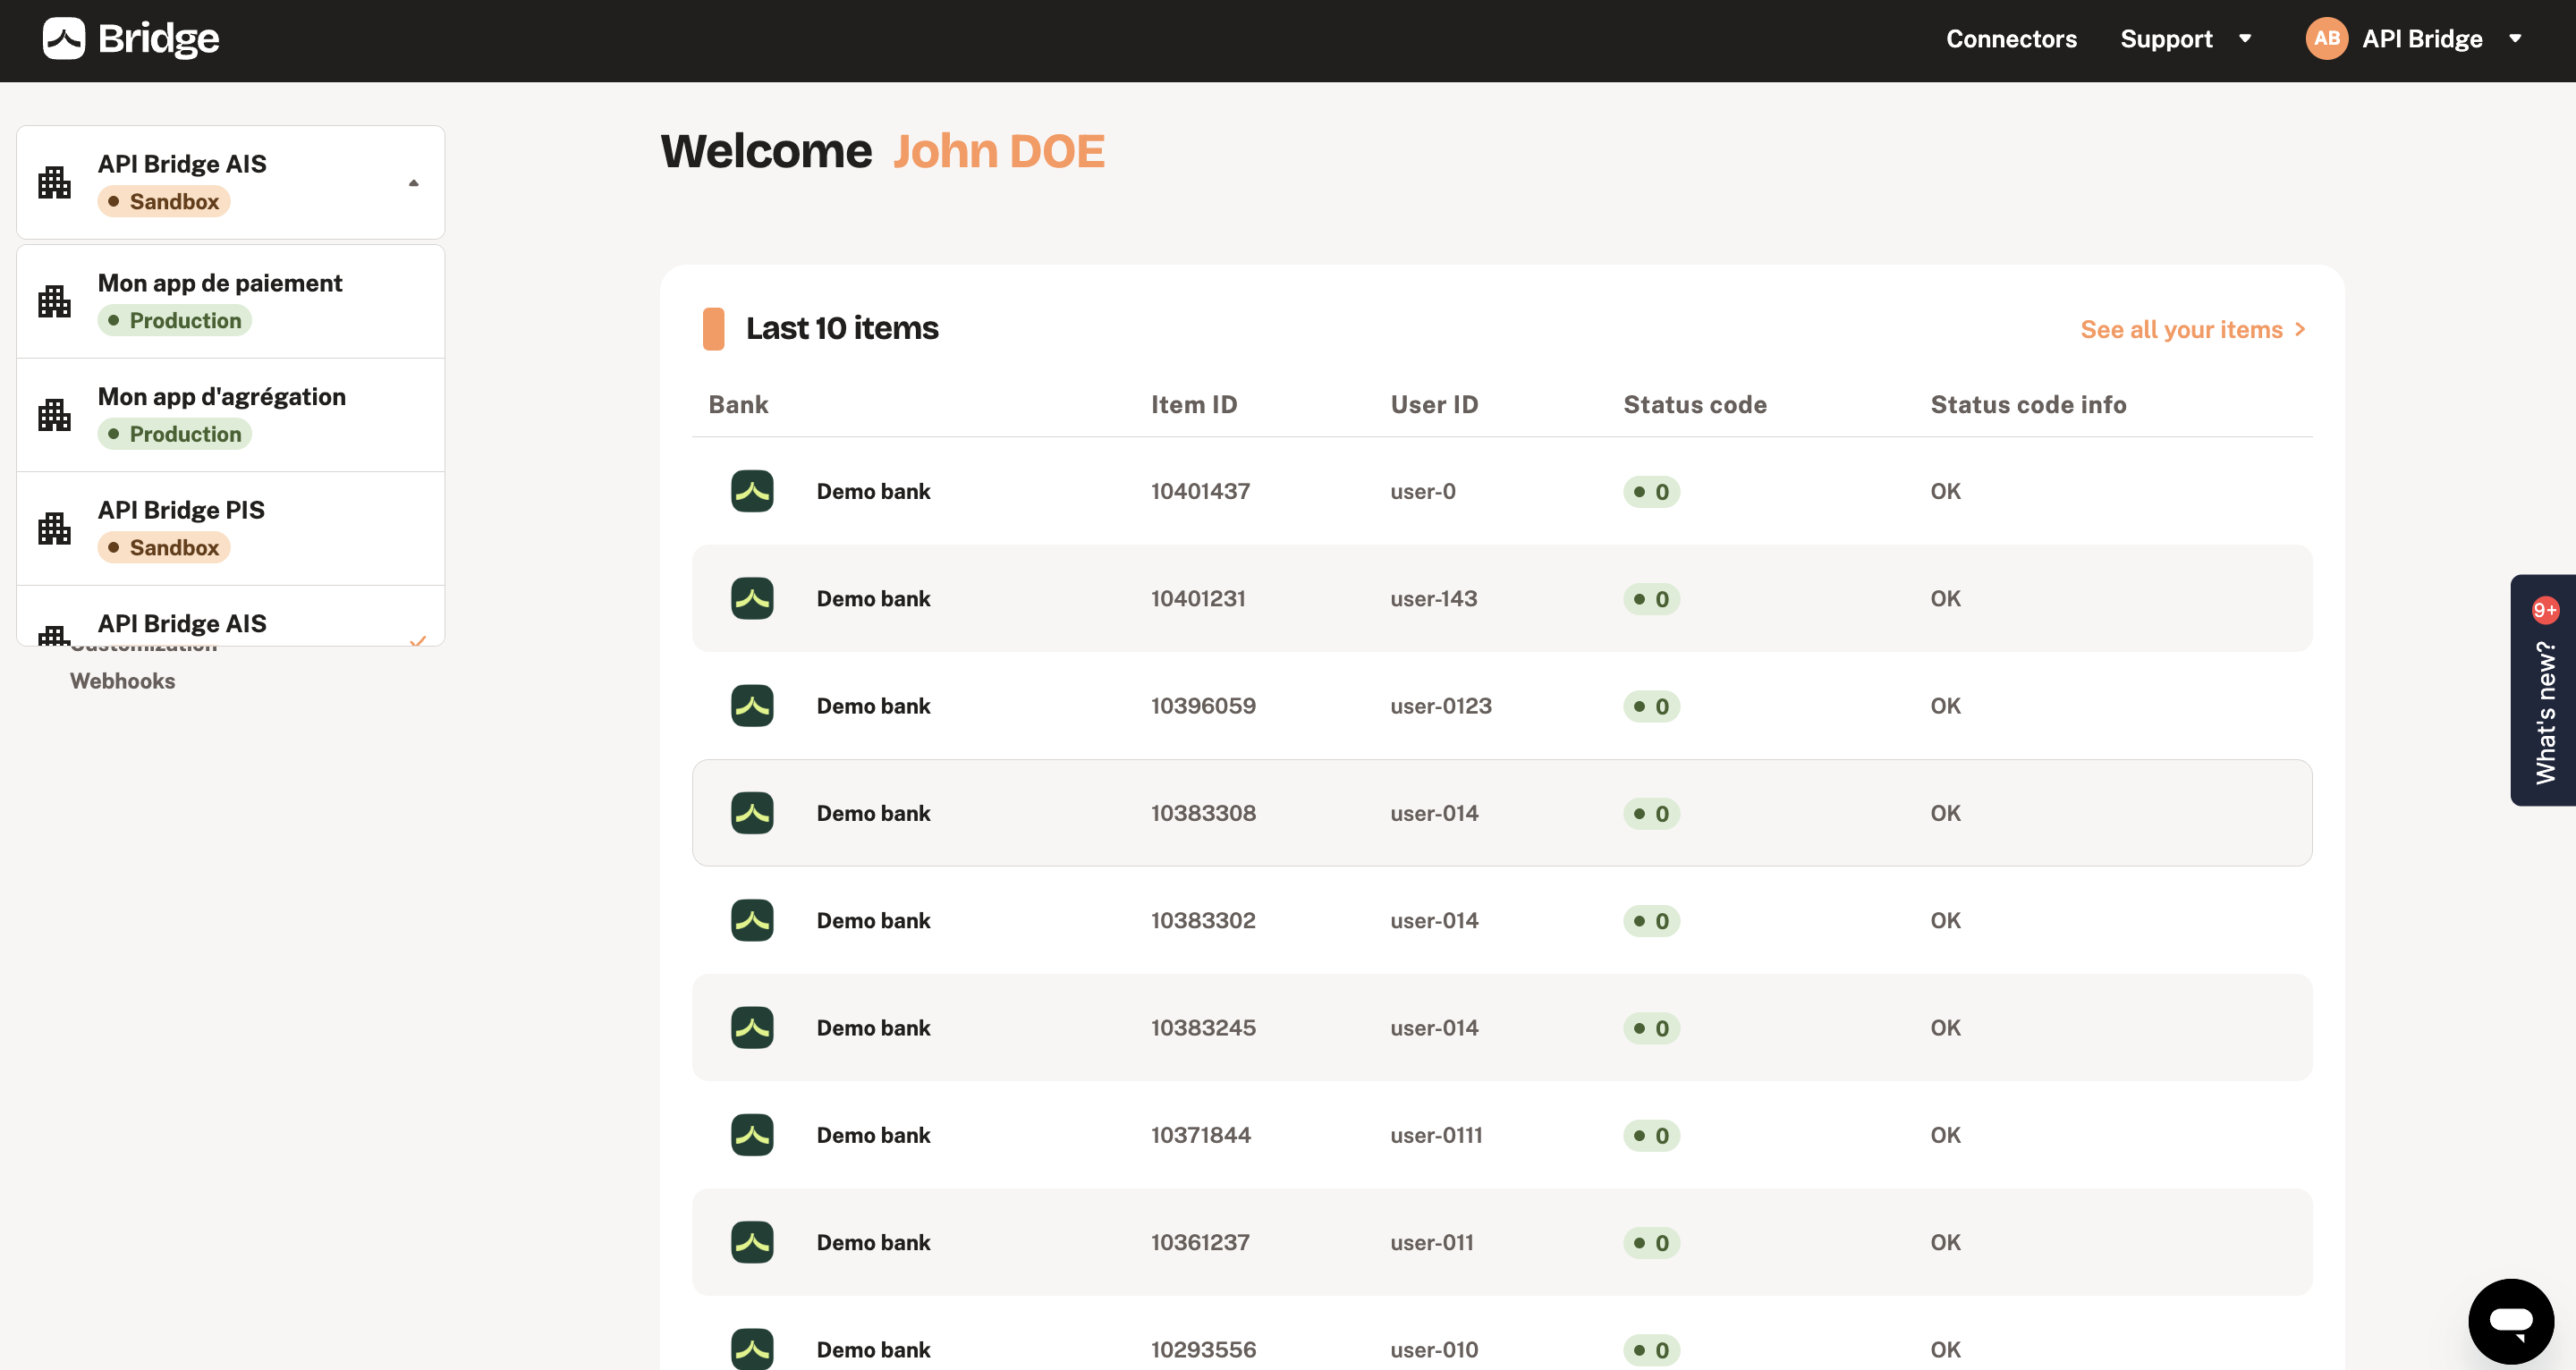This screenshot has height=1370, width=2576.
Task: Click user ID user-0111
Action: click(1436, 1135)
